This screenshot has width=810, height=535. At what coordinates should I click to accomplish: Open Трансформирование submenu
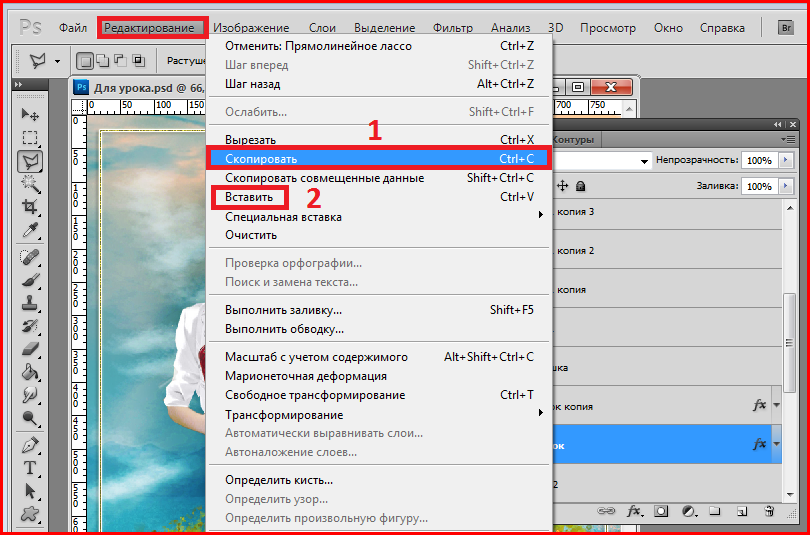pos(380,415)
